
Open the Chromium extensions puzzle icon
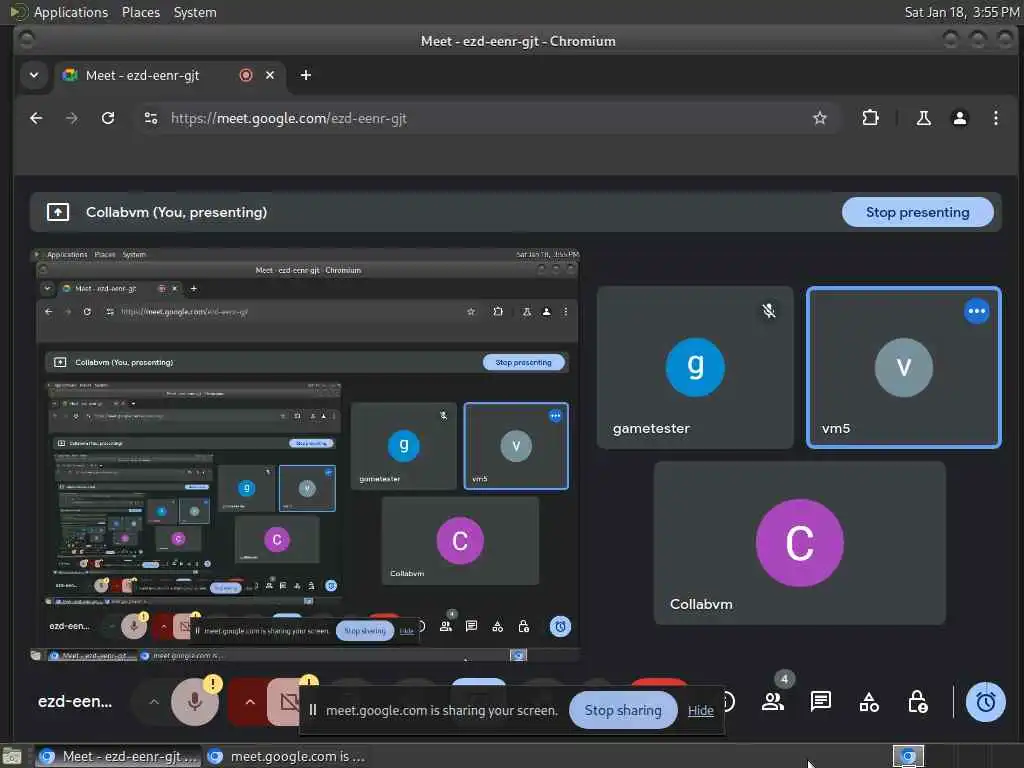click(870, 118)
